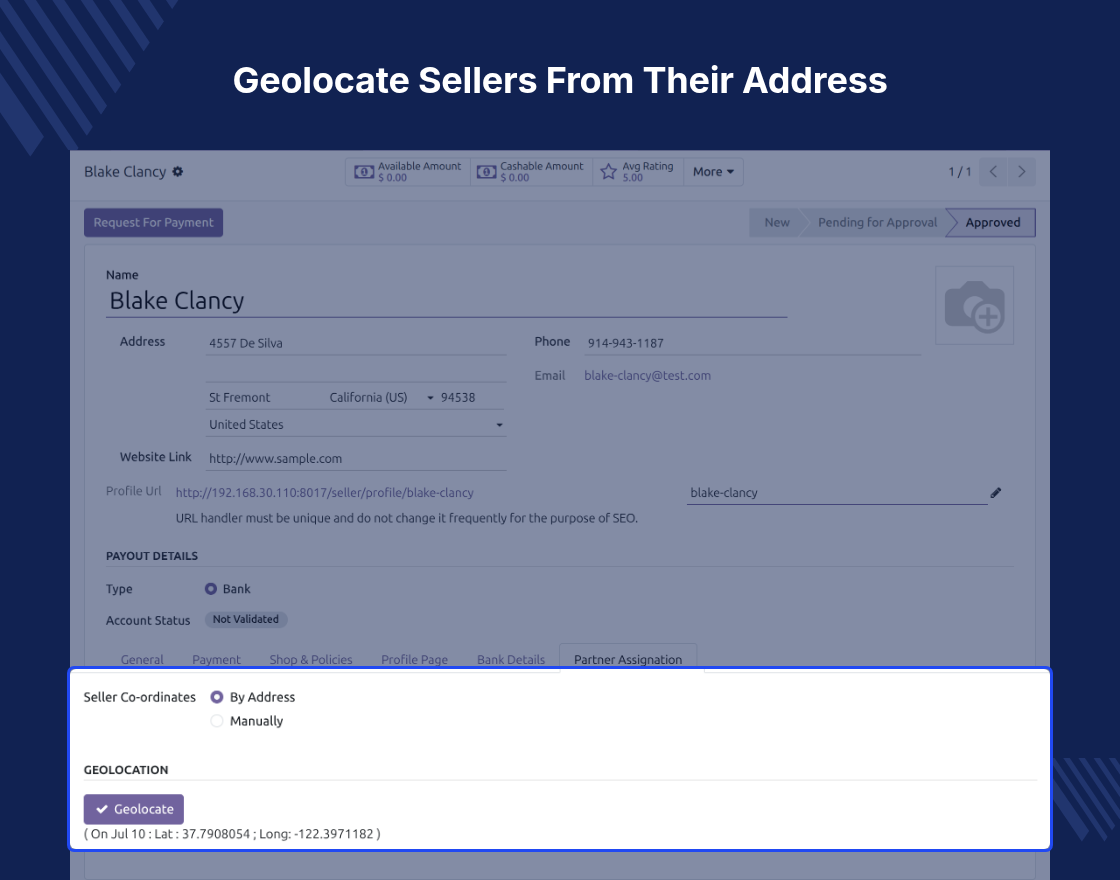Expand the More dropdown menu

click(713, 171)
